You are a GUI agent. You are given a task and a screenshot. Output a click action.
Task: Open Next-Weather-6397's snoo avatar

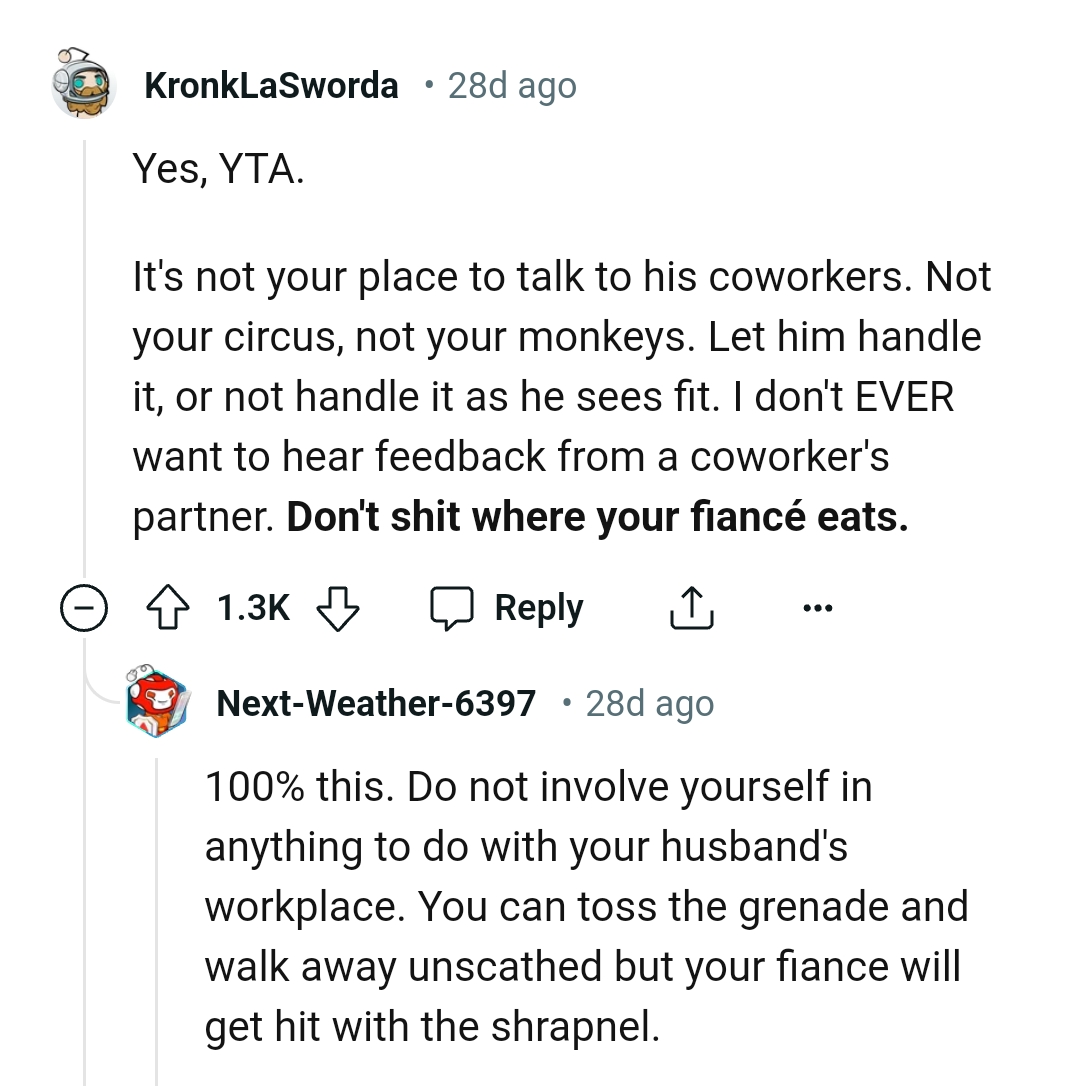pos(157,703)
